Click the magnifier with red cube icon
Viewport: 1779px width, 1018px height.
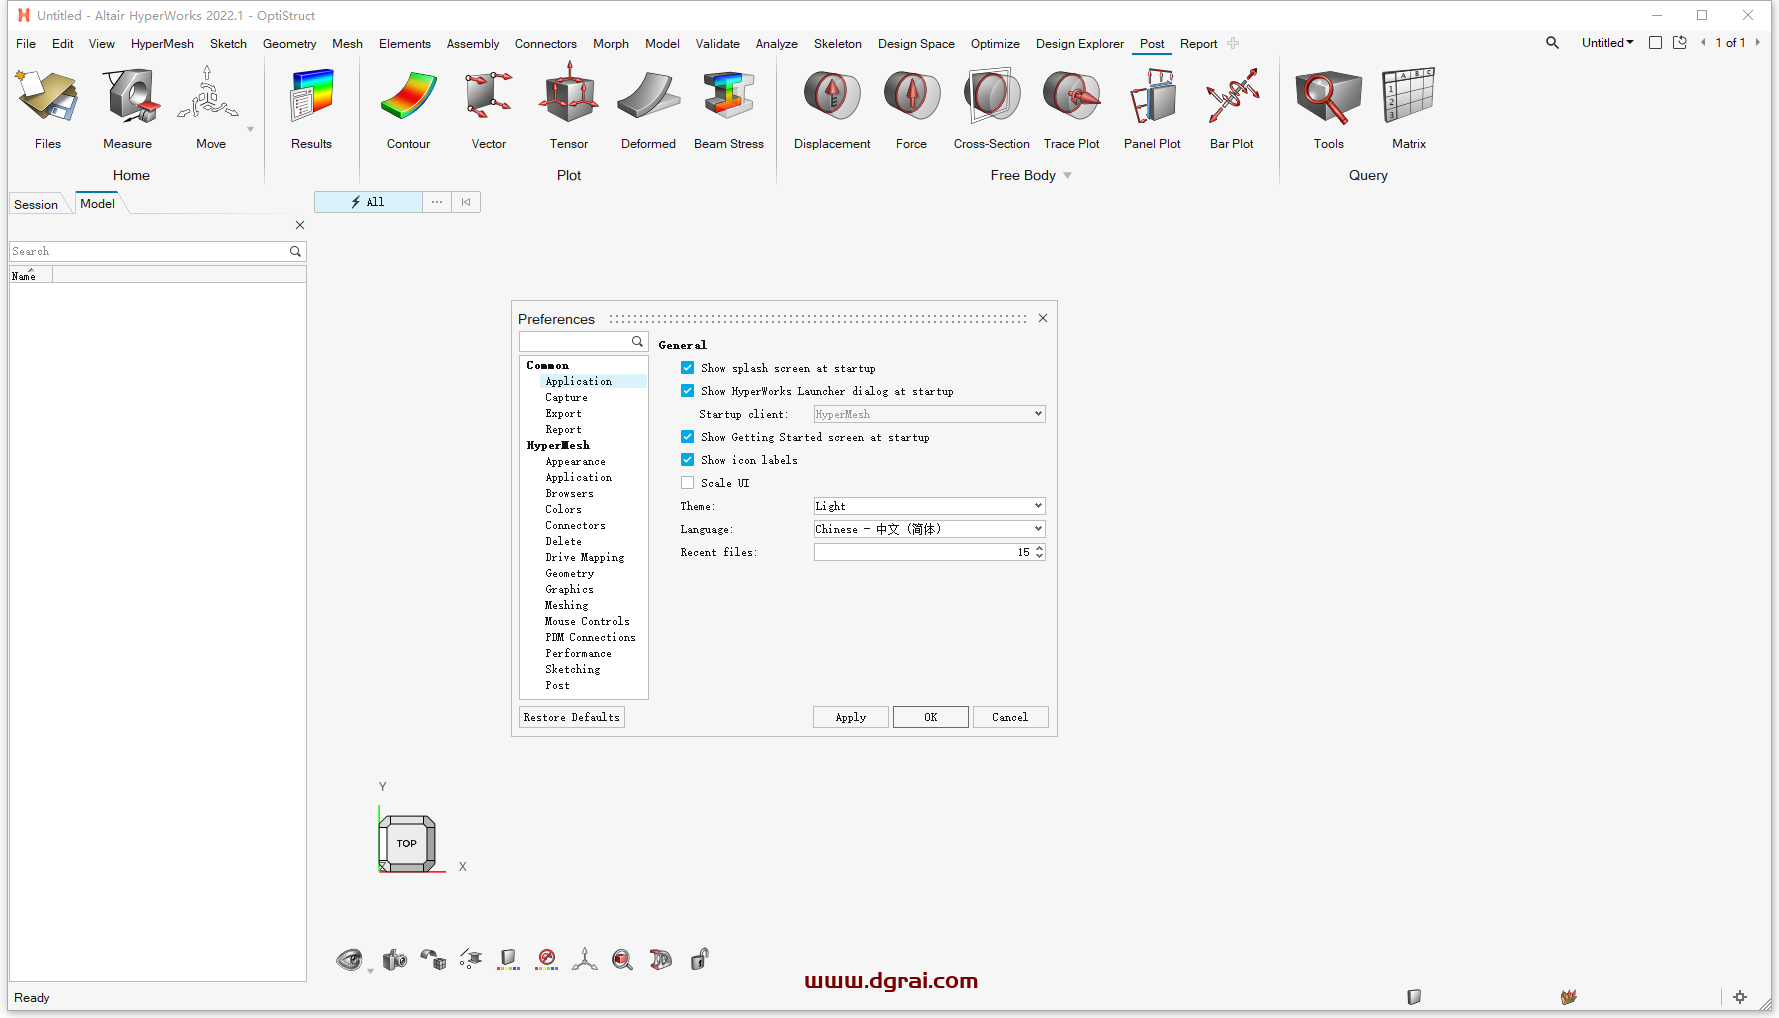(x=622, y=960)
